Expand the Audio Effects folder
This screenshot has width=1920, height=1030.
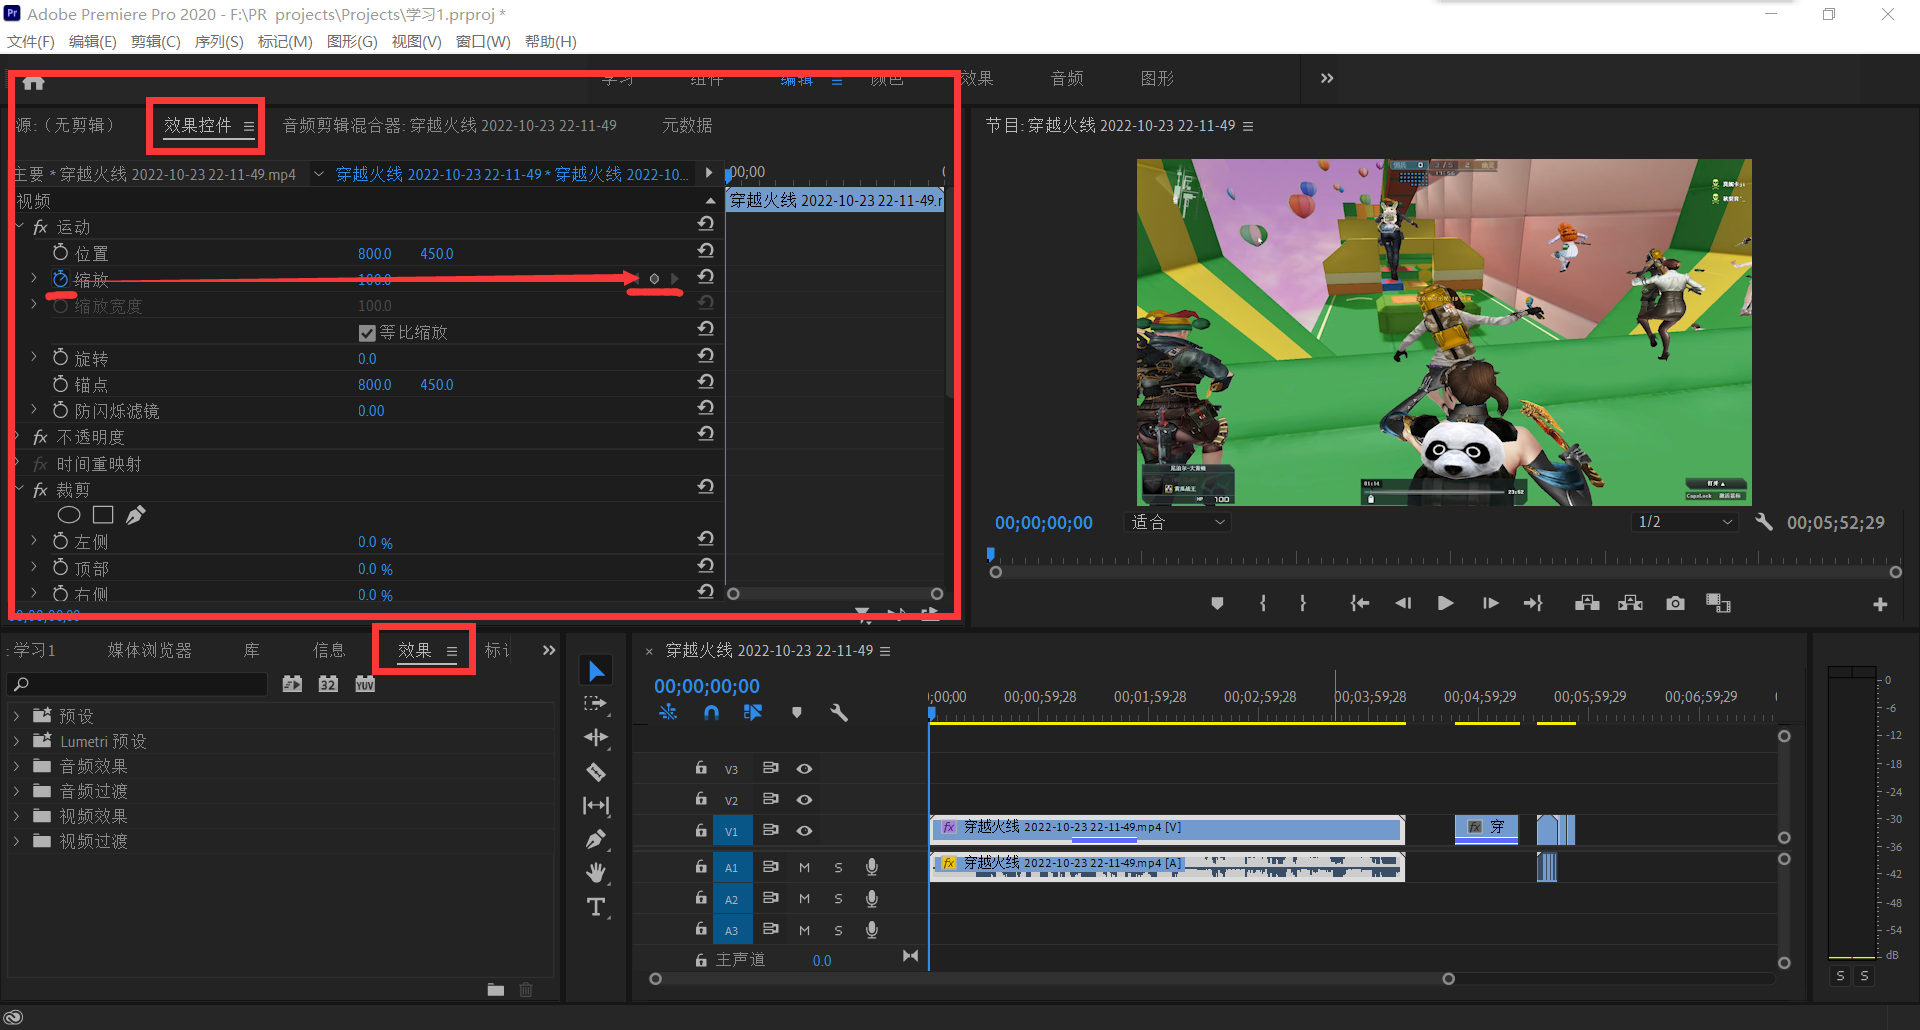pyautogui.click(x=16, y=766)
